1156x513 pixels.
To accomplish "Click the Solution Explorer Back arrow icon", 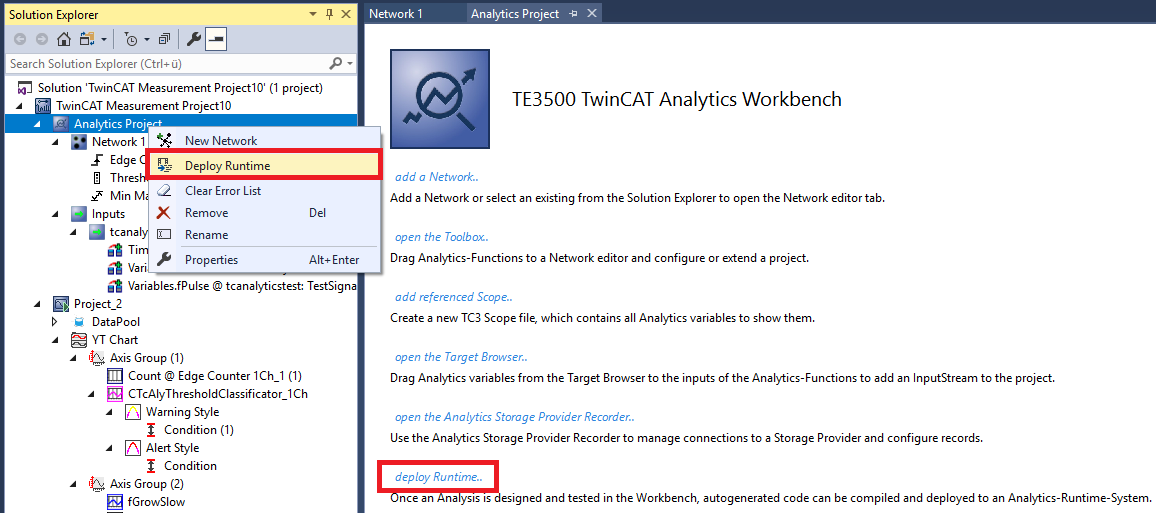I will click(x=20, y=39).
